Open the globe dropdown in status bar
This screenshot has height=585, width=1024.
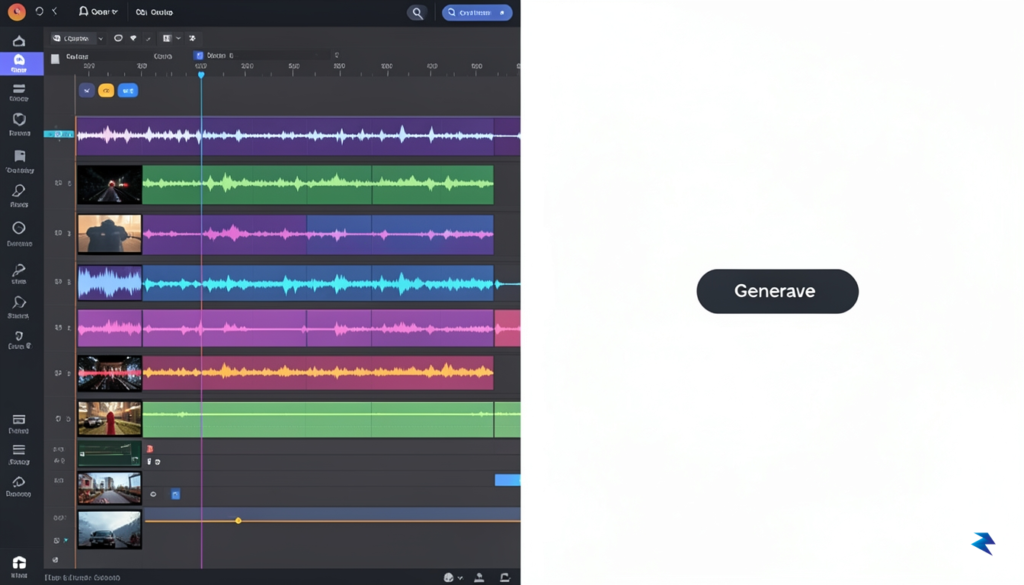[453, 577]
